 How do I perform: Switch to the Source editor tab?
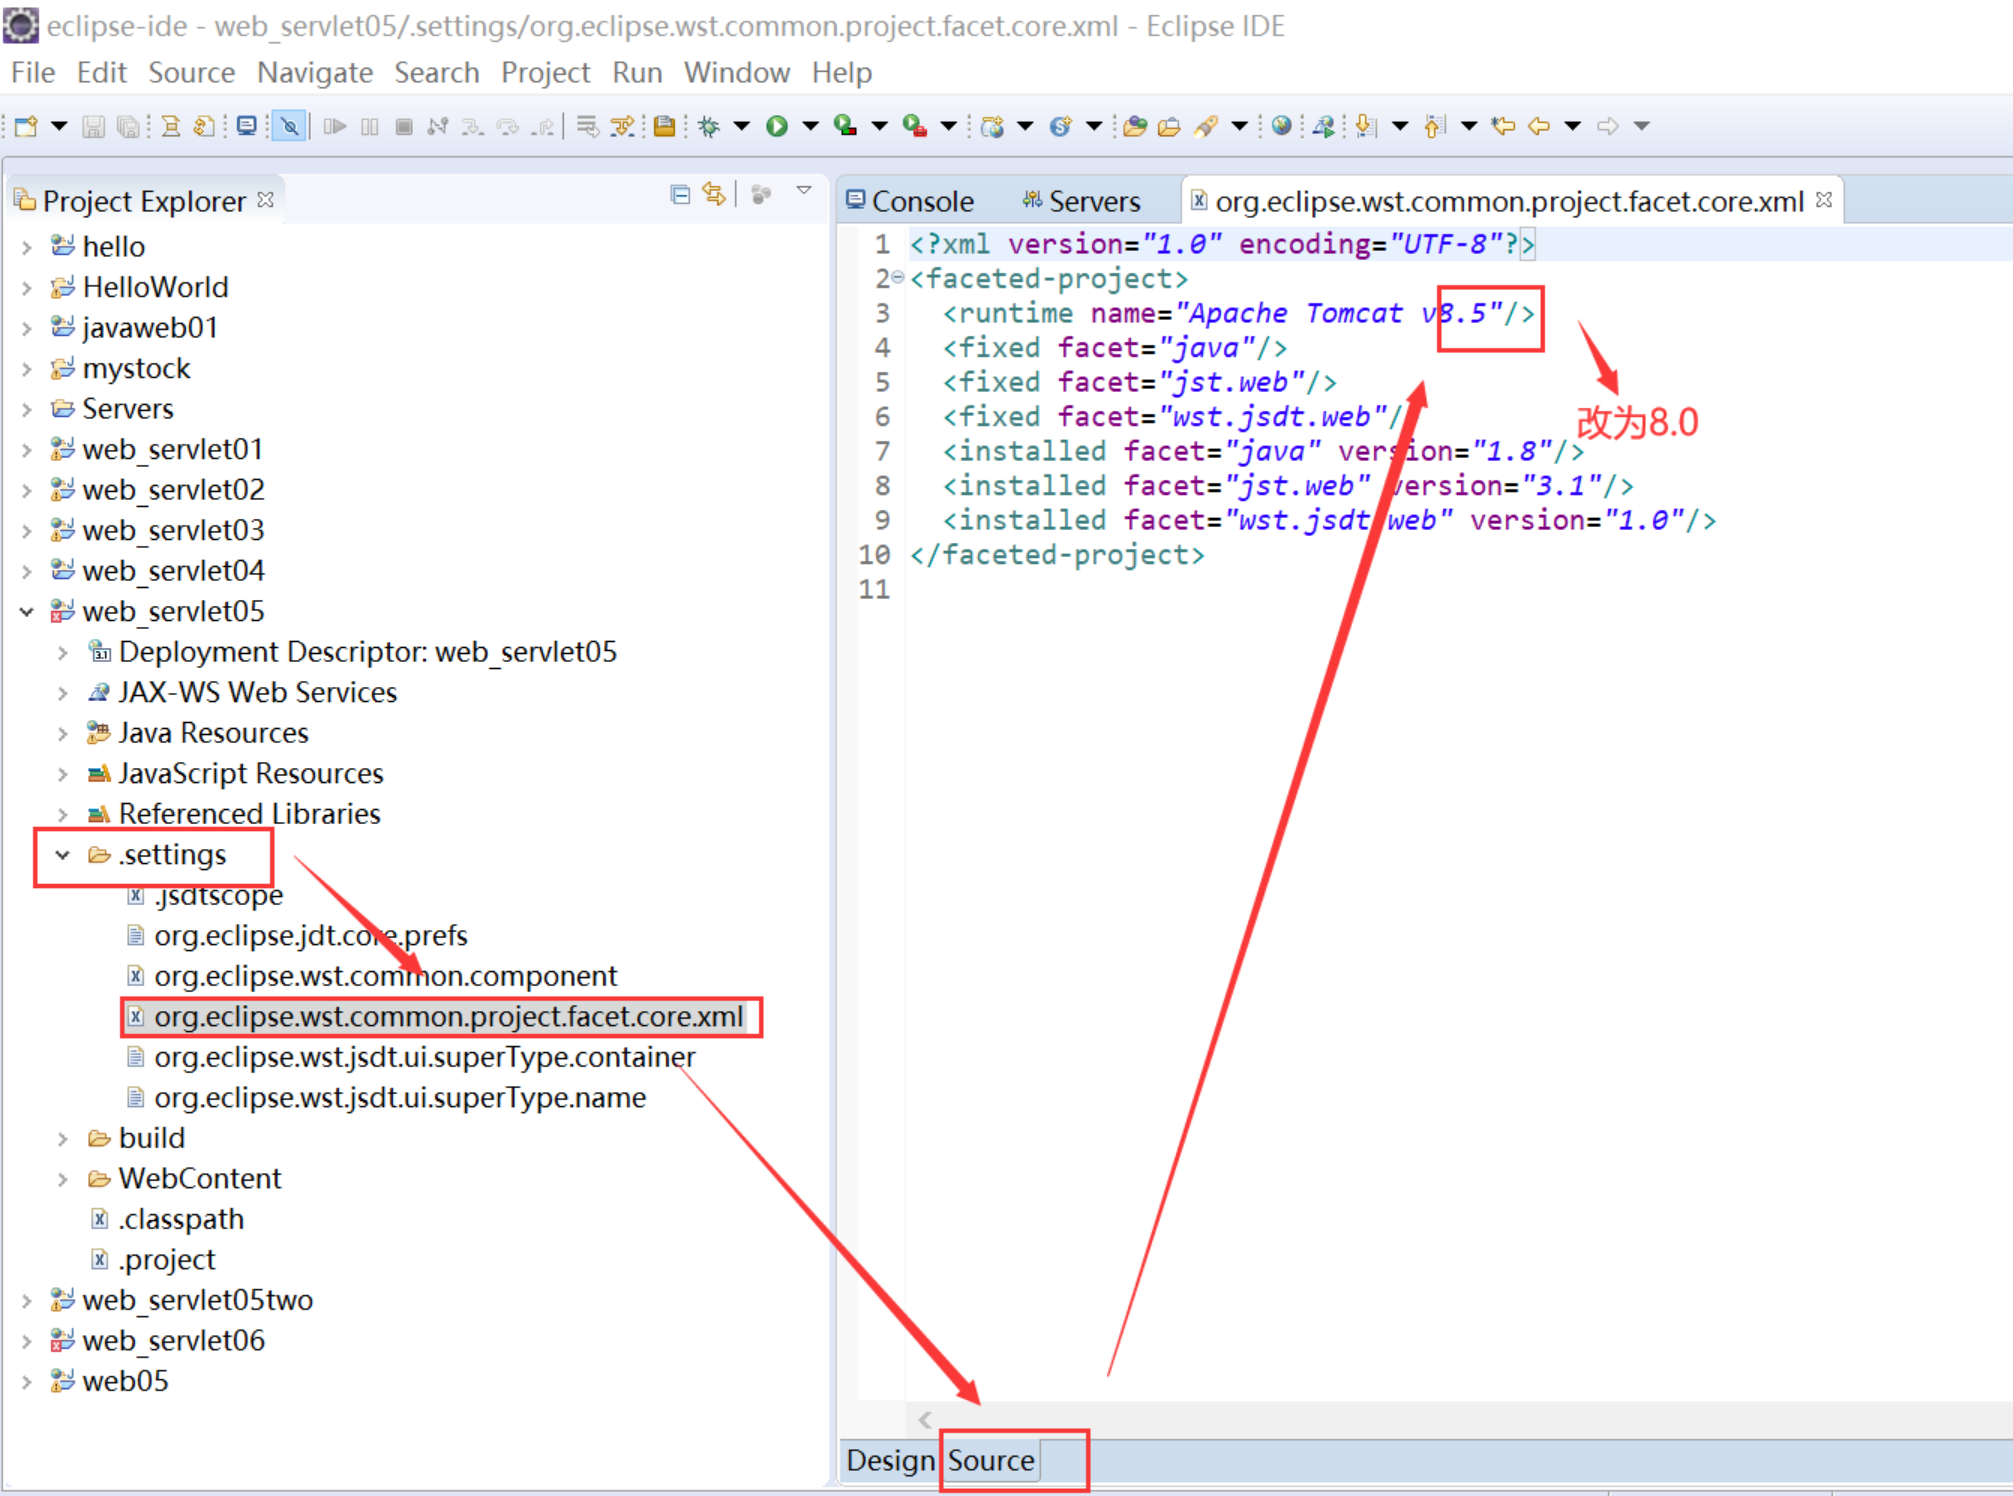991,1461
